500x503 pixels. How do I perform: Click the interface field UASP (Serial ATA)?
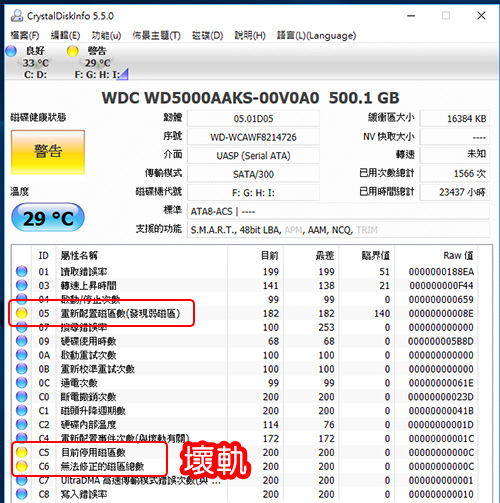(x=253, y=156)
